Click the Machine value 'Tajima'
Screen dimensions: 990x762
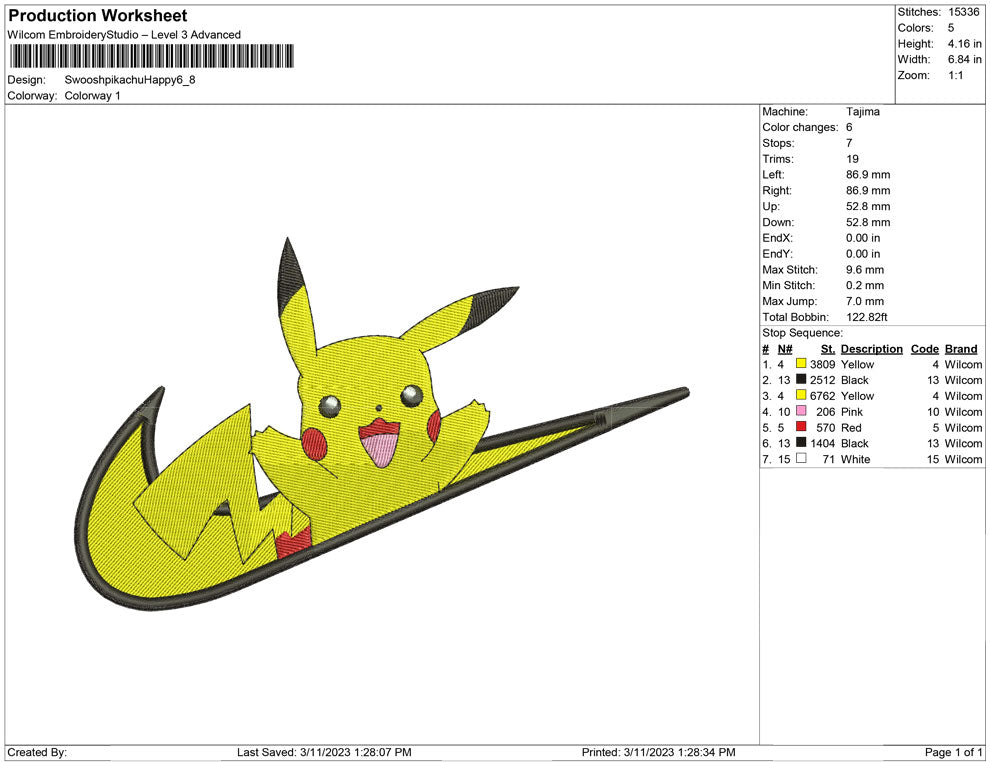pos(862,111)
